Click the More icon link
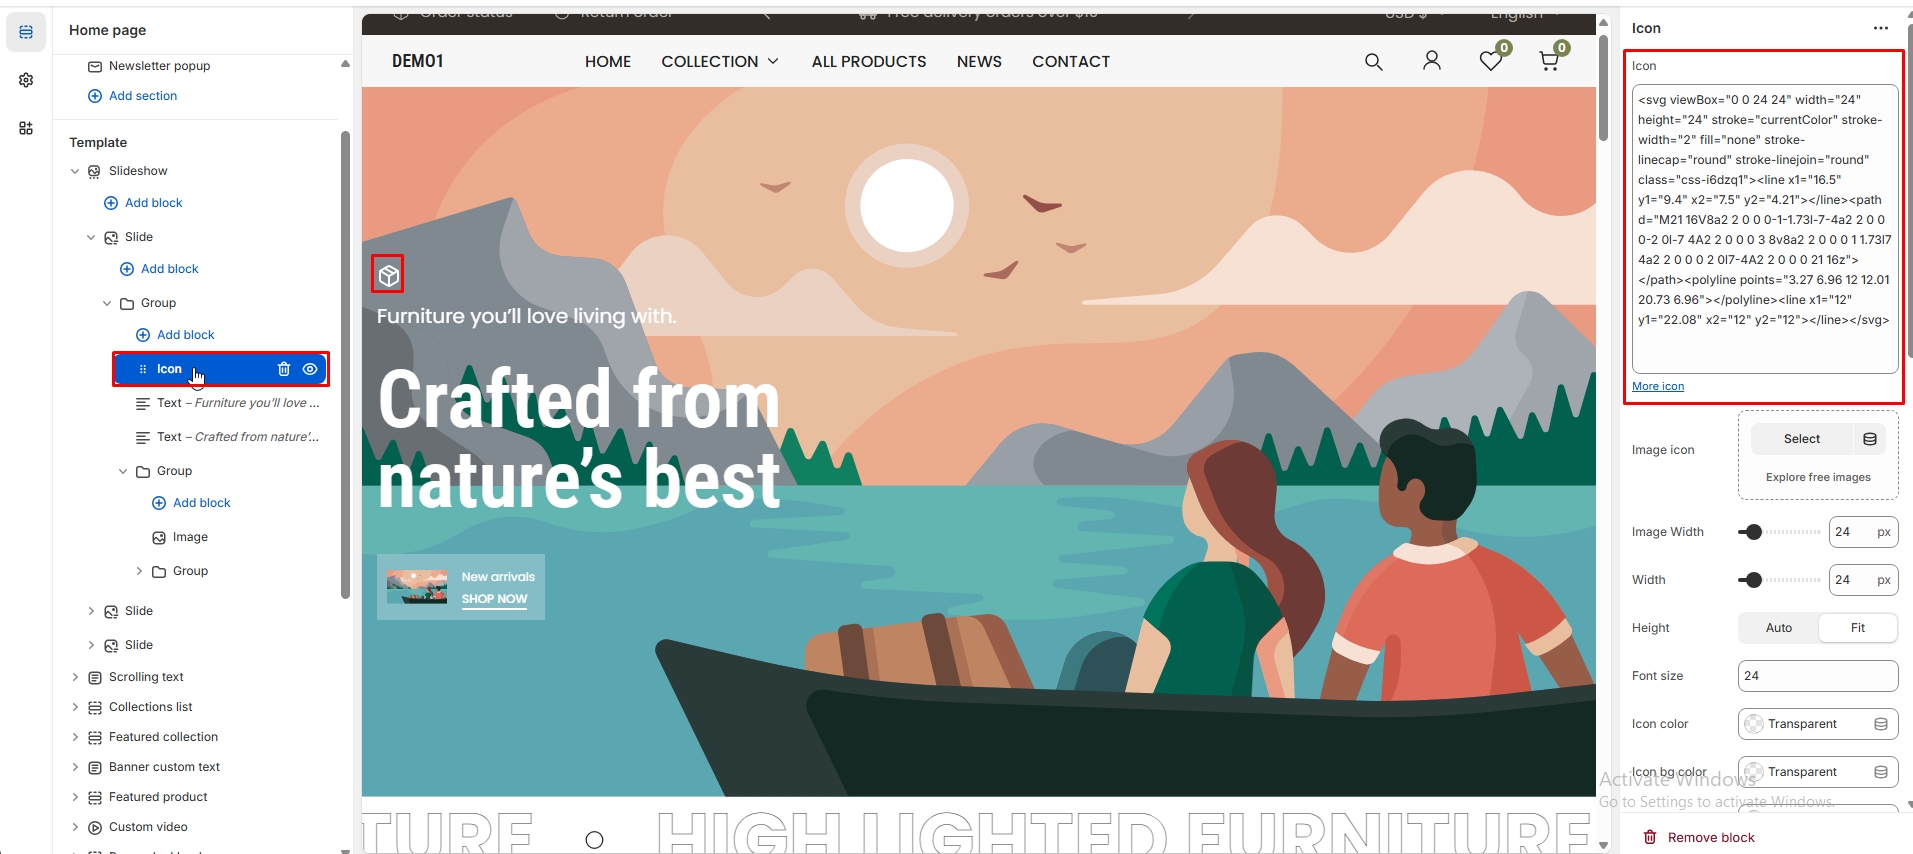Viewport: 1913px width, 854px height. coord(1658,386)
